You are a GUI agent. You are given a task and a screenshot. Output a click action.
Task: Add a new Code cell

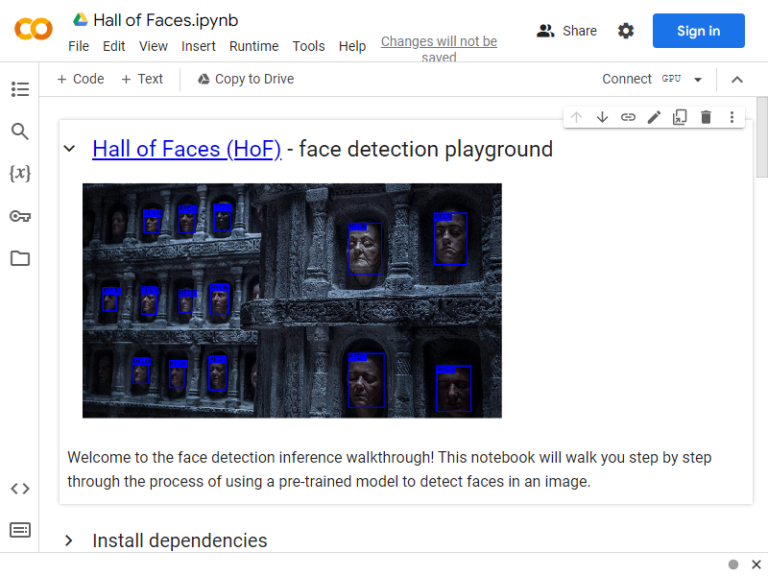[x=81, y=79]
